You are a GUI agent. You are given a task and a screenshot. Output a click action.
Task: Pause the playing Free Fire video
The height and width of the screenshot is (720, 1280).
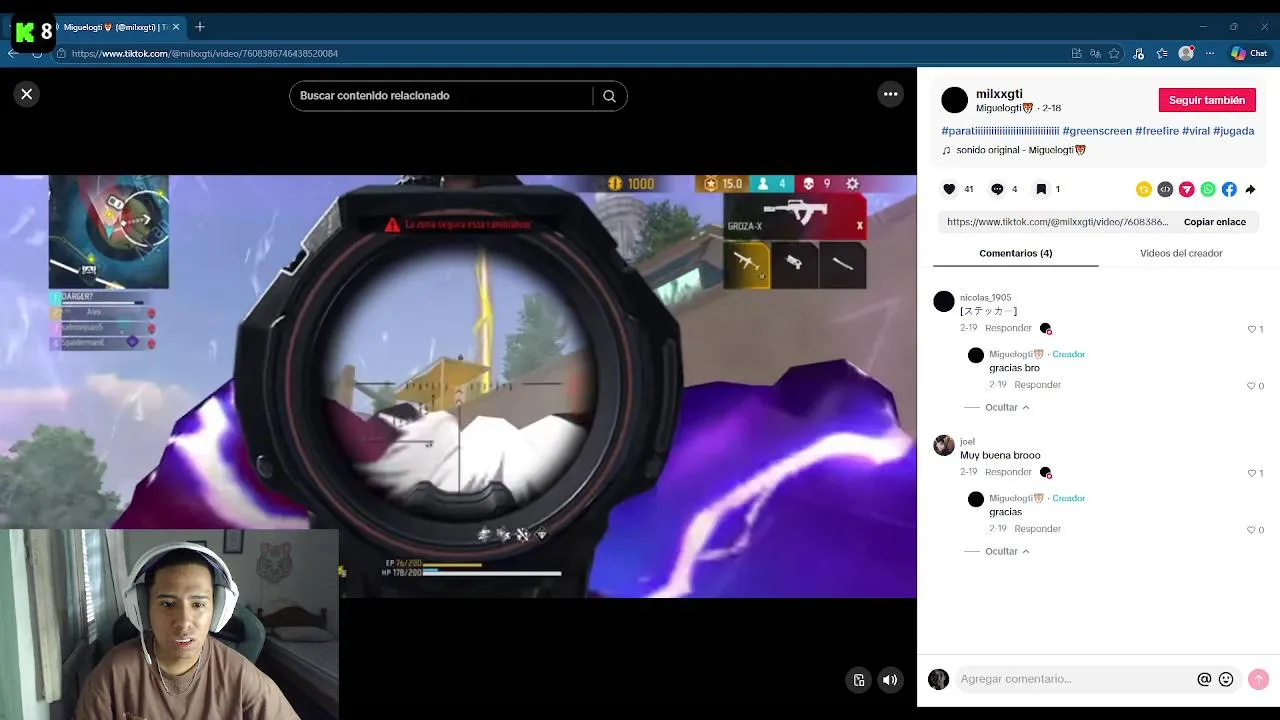point(458,386)
